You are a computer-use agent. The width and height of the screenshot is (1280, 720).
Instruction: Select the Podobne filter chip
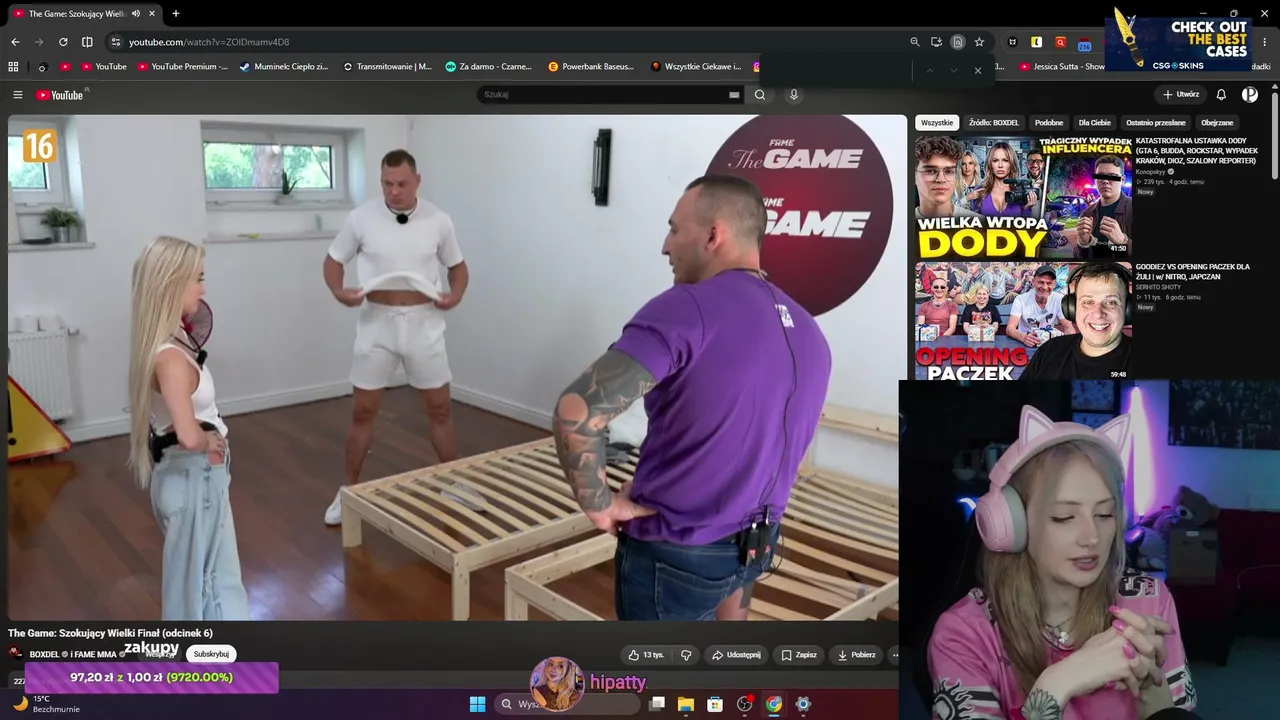tap(1049, 123)
